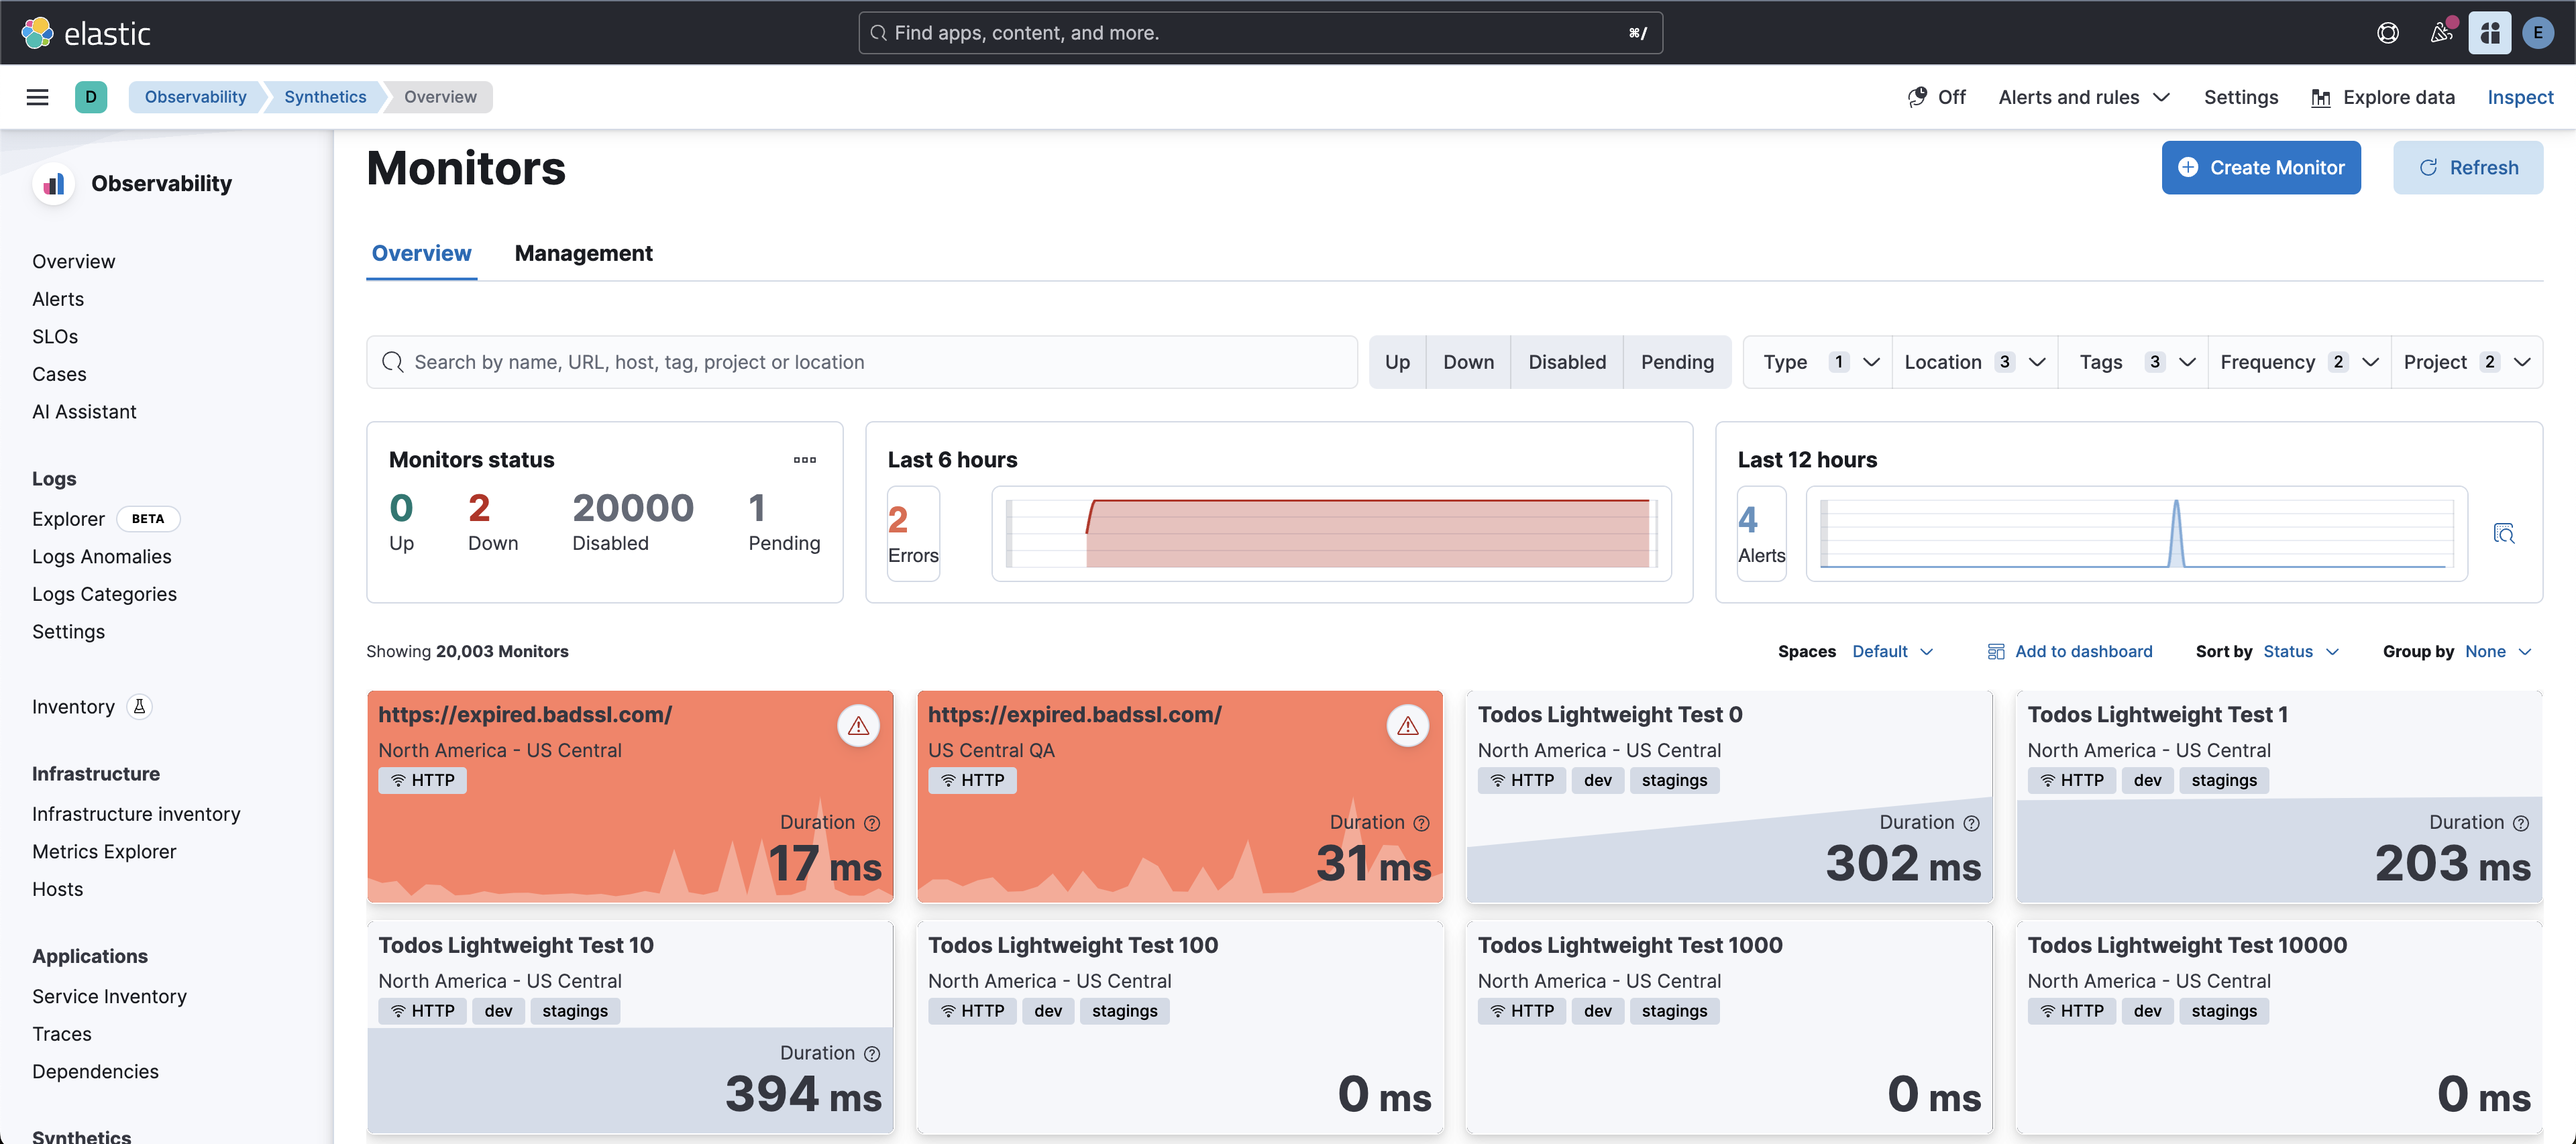The height and width of the screenshot is (1144, 2576).
Task: Click the search magnifier icon in top bar
Action: 878,33
